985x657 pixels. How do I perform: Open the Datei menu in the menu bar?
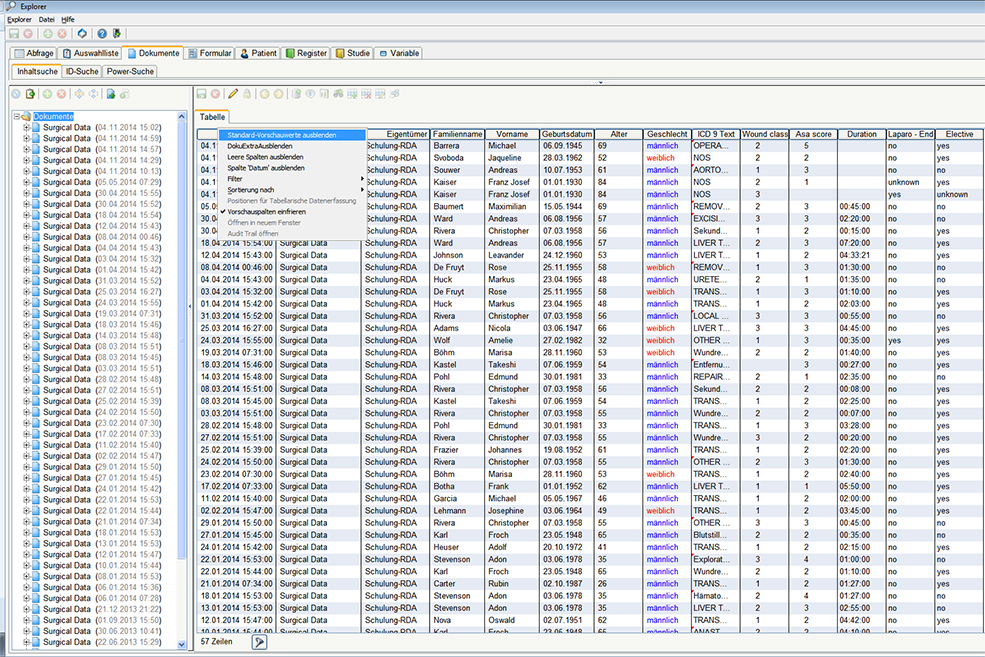[x=47, y=19]
